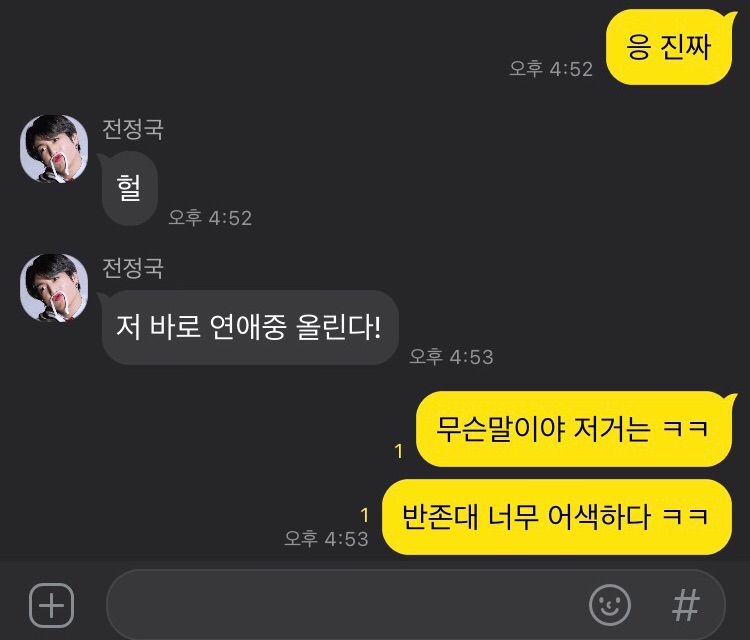Tap the hashtag search icon
The height and width of the screenshot is (640, 750).
coord(686,605)
